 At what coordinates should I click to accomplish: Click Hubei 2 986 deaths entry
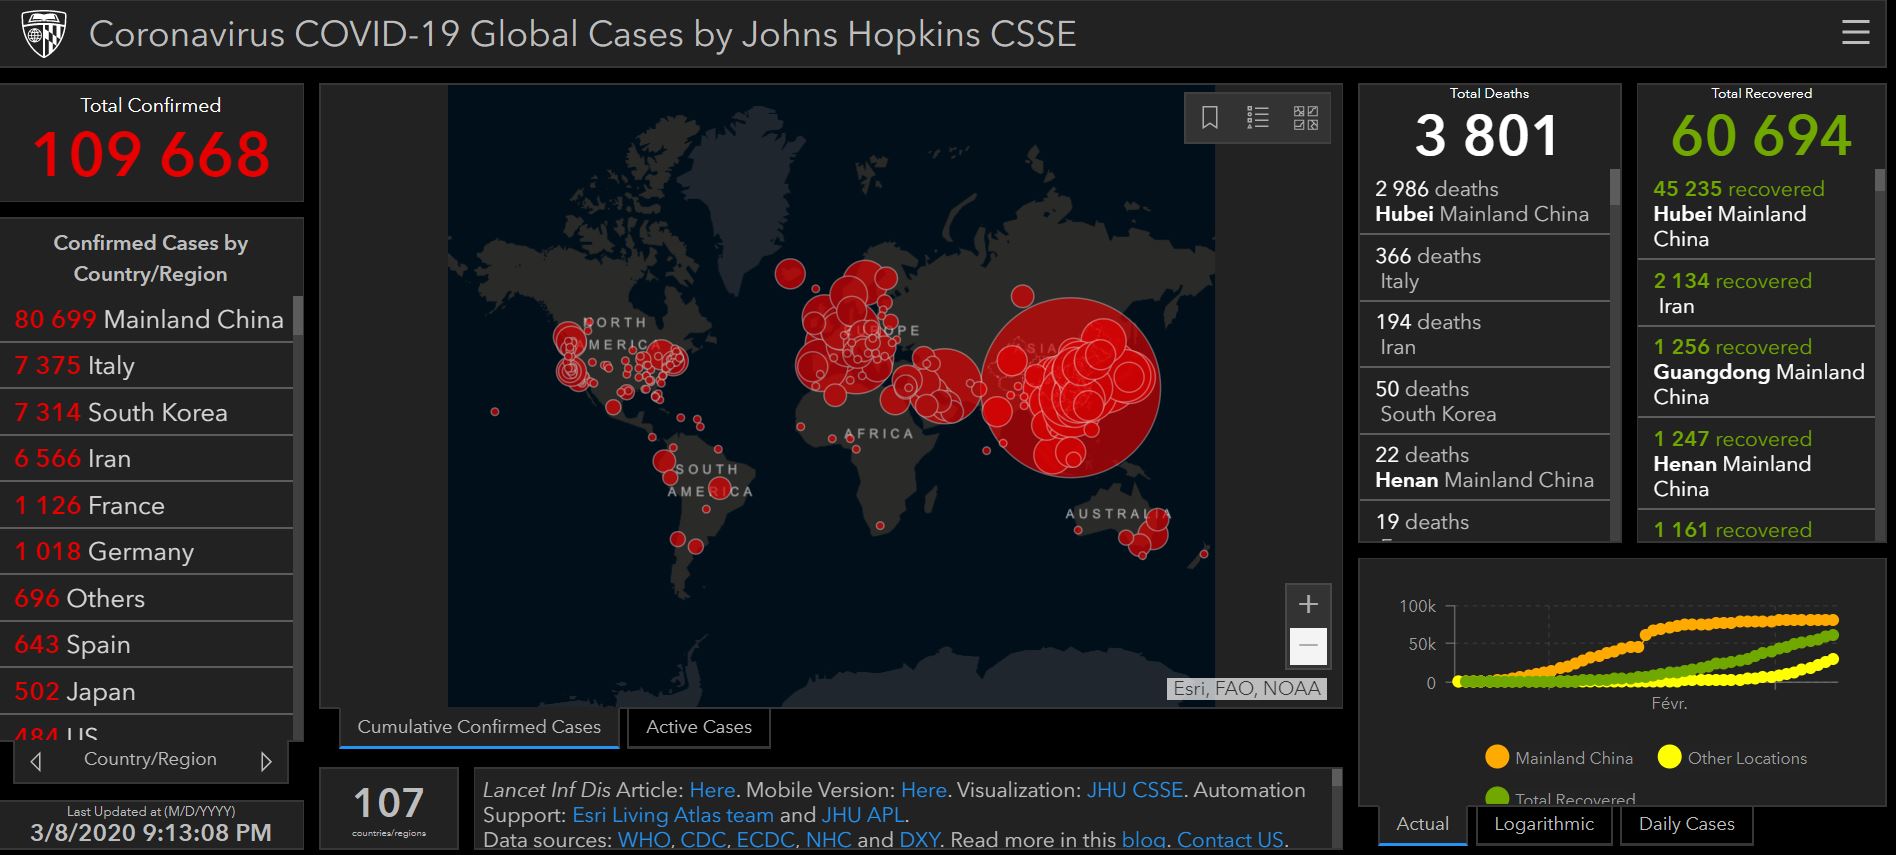[1485, 201]
